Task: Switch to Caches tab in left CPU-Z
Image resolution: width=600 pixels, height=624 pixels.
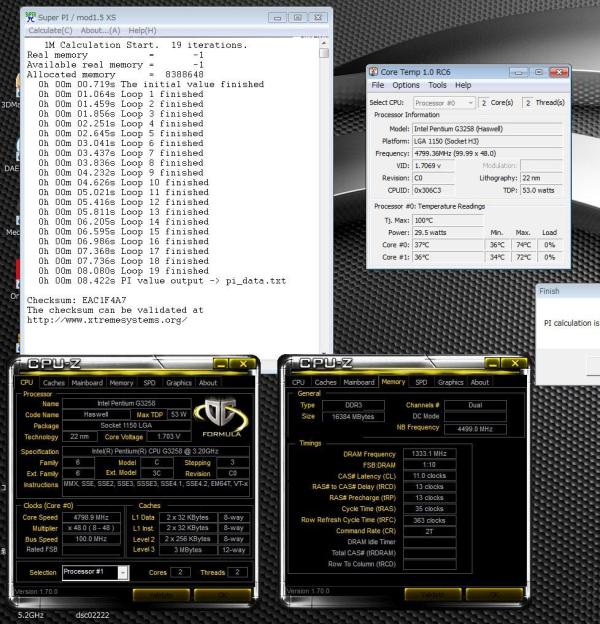Action: 54,383
